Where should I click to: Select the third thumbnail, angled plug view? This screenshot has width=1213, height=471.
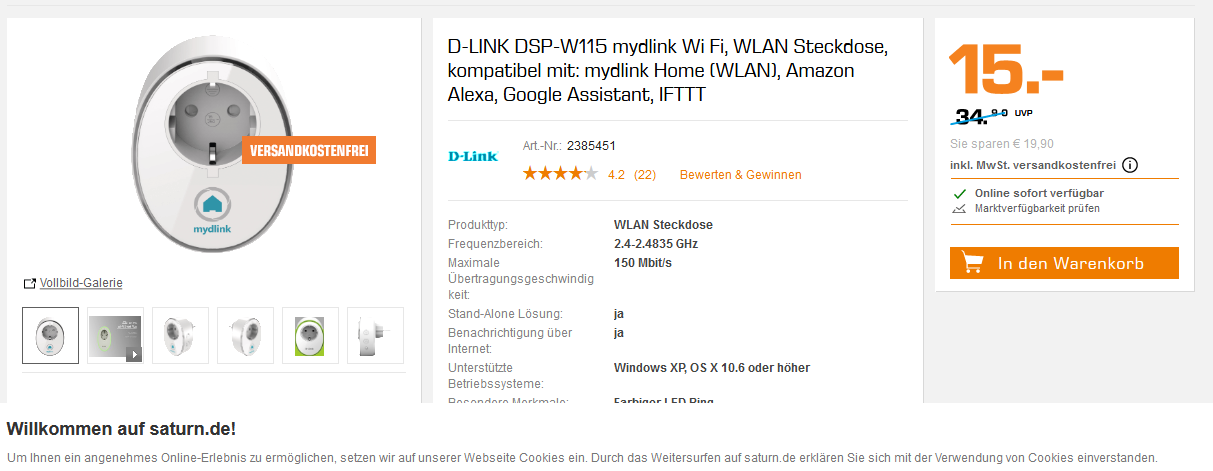click(180, 335)
